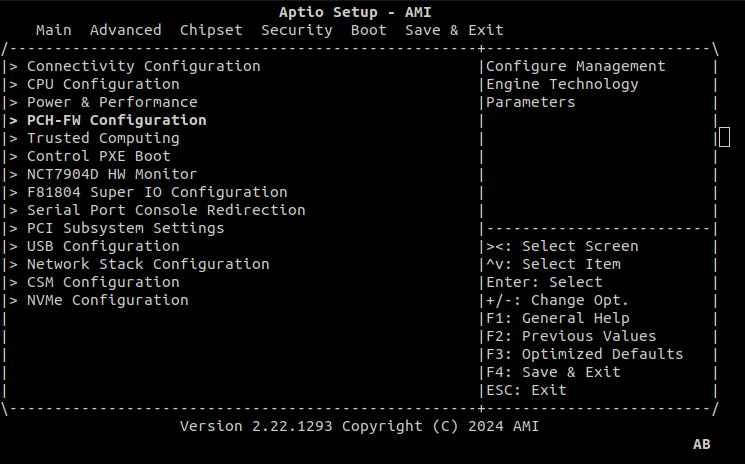Select PCH-FW Configuration entry
The height and width of the screenshot is (464, 745).
coord(116,120)
